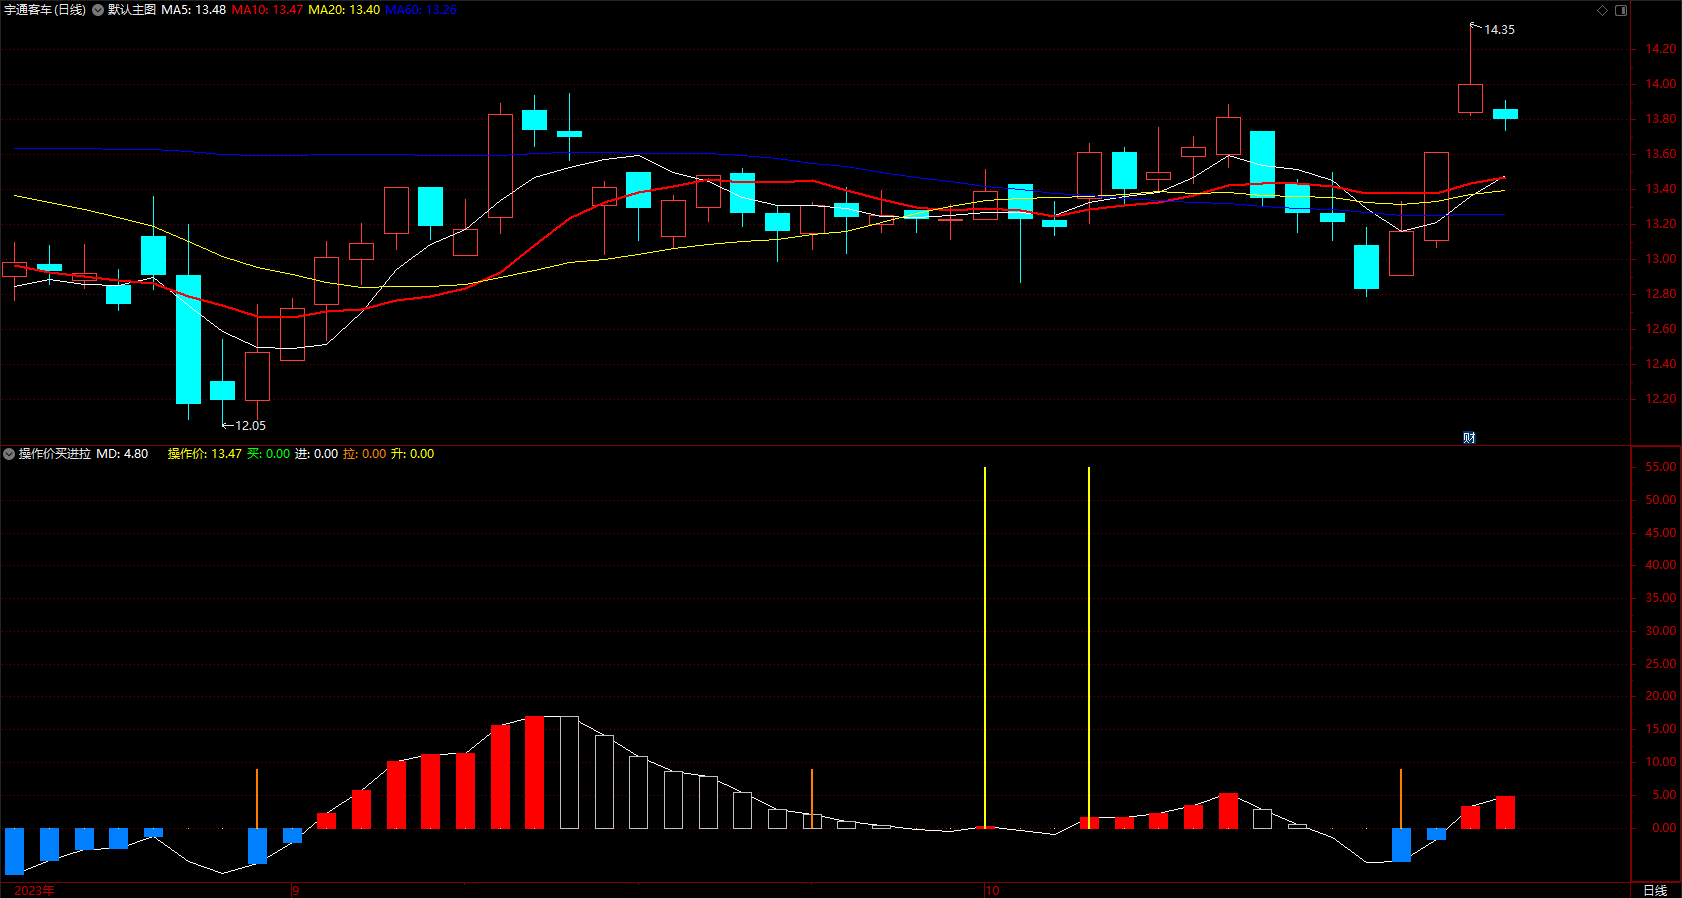Click the 14.20 price axis label
Image resolution: width=1682 pixels, height=898 pixels.
[1661, 49]
